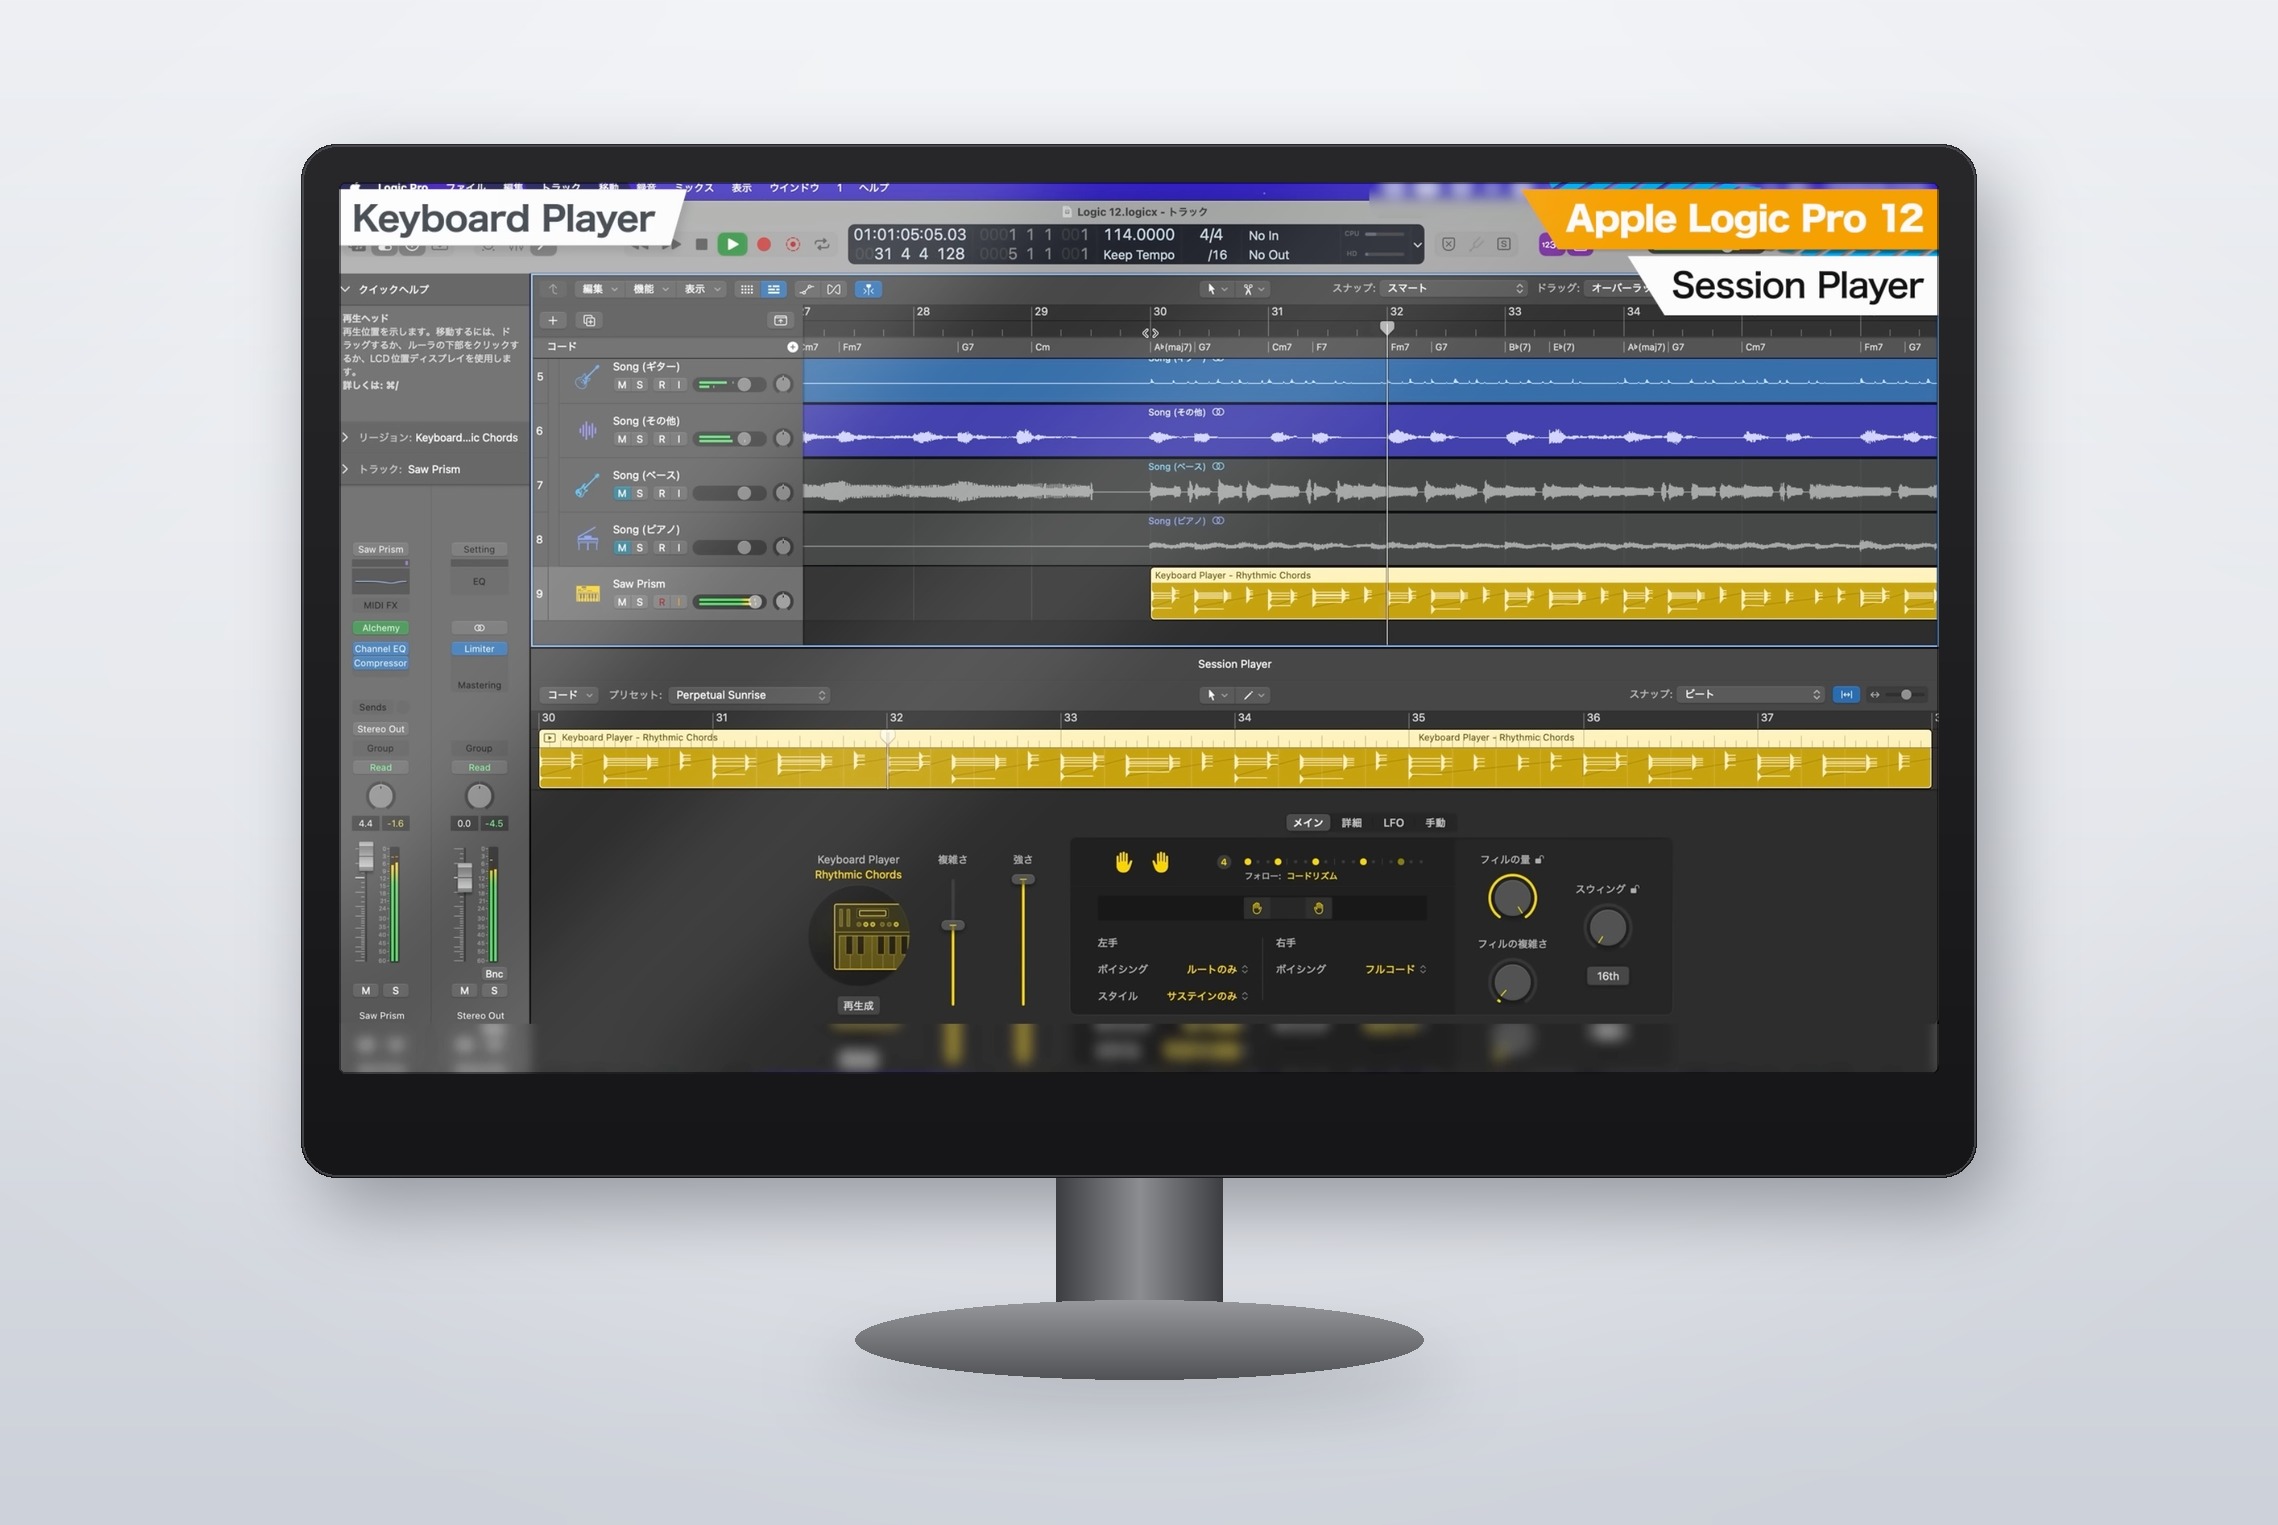The height and width of the screenshot is (1525, 2278).
Task: Click the Keyboard Player instrument image
Action: pyautogui.click(x=859, y=937)
